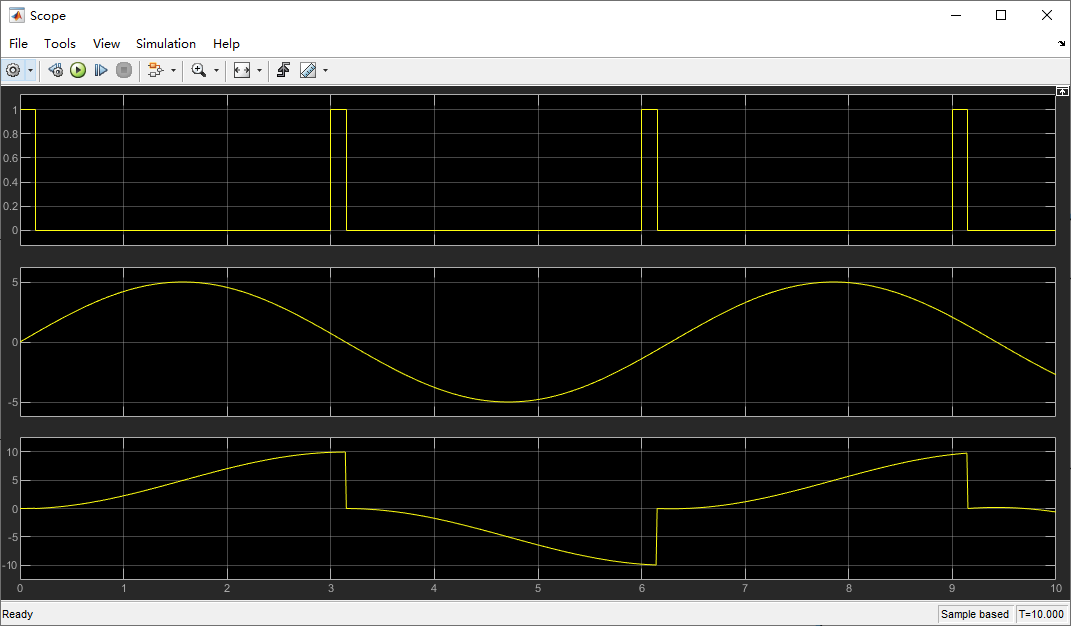Screen dimensions: 1071x626
Task: Click the Scope MATLAB icon in the title bar
Action: [16, 15]
